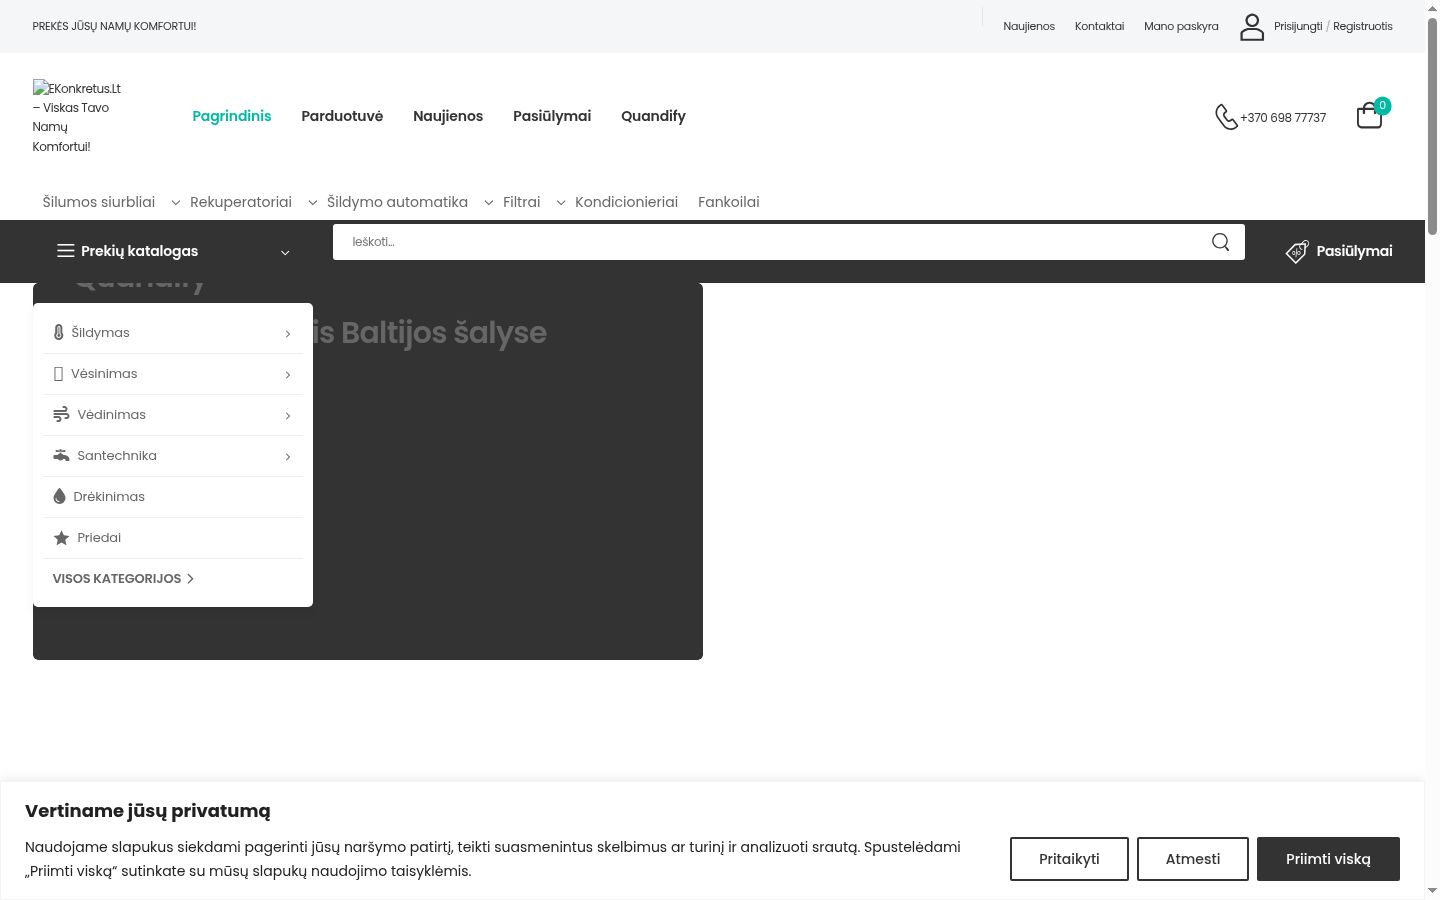The height and width of the screenshot is (900, 1440).
Task: Reject cookies with the Atmesti button
Action: pos(1193,859)
